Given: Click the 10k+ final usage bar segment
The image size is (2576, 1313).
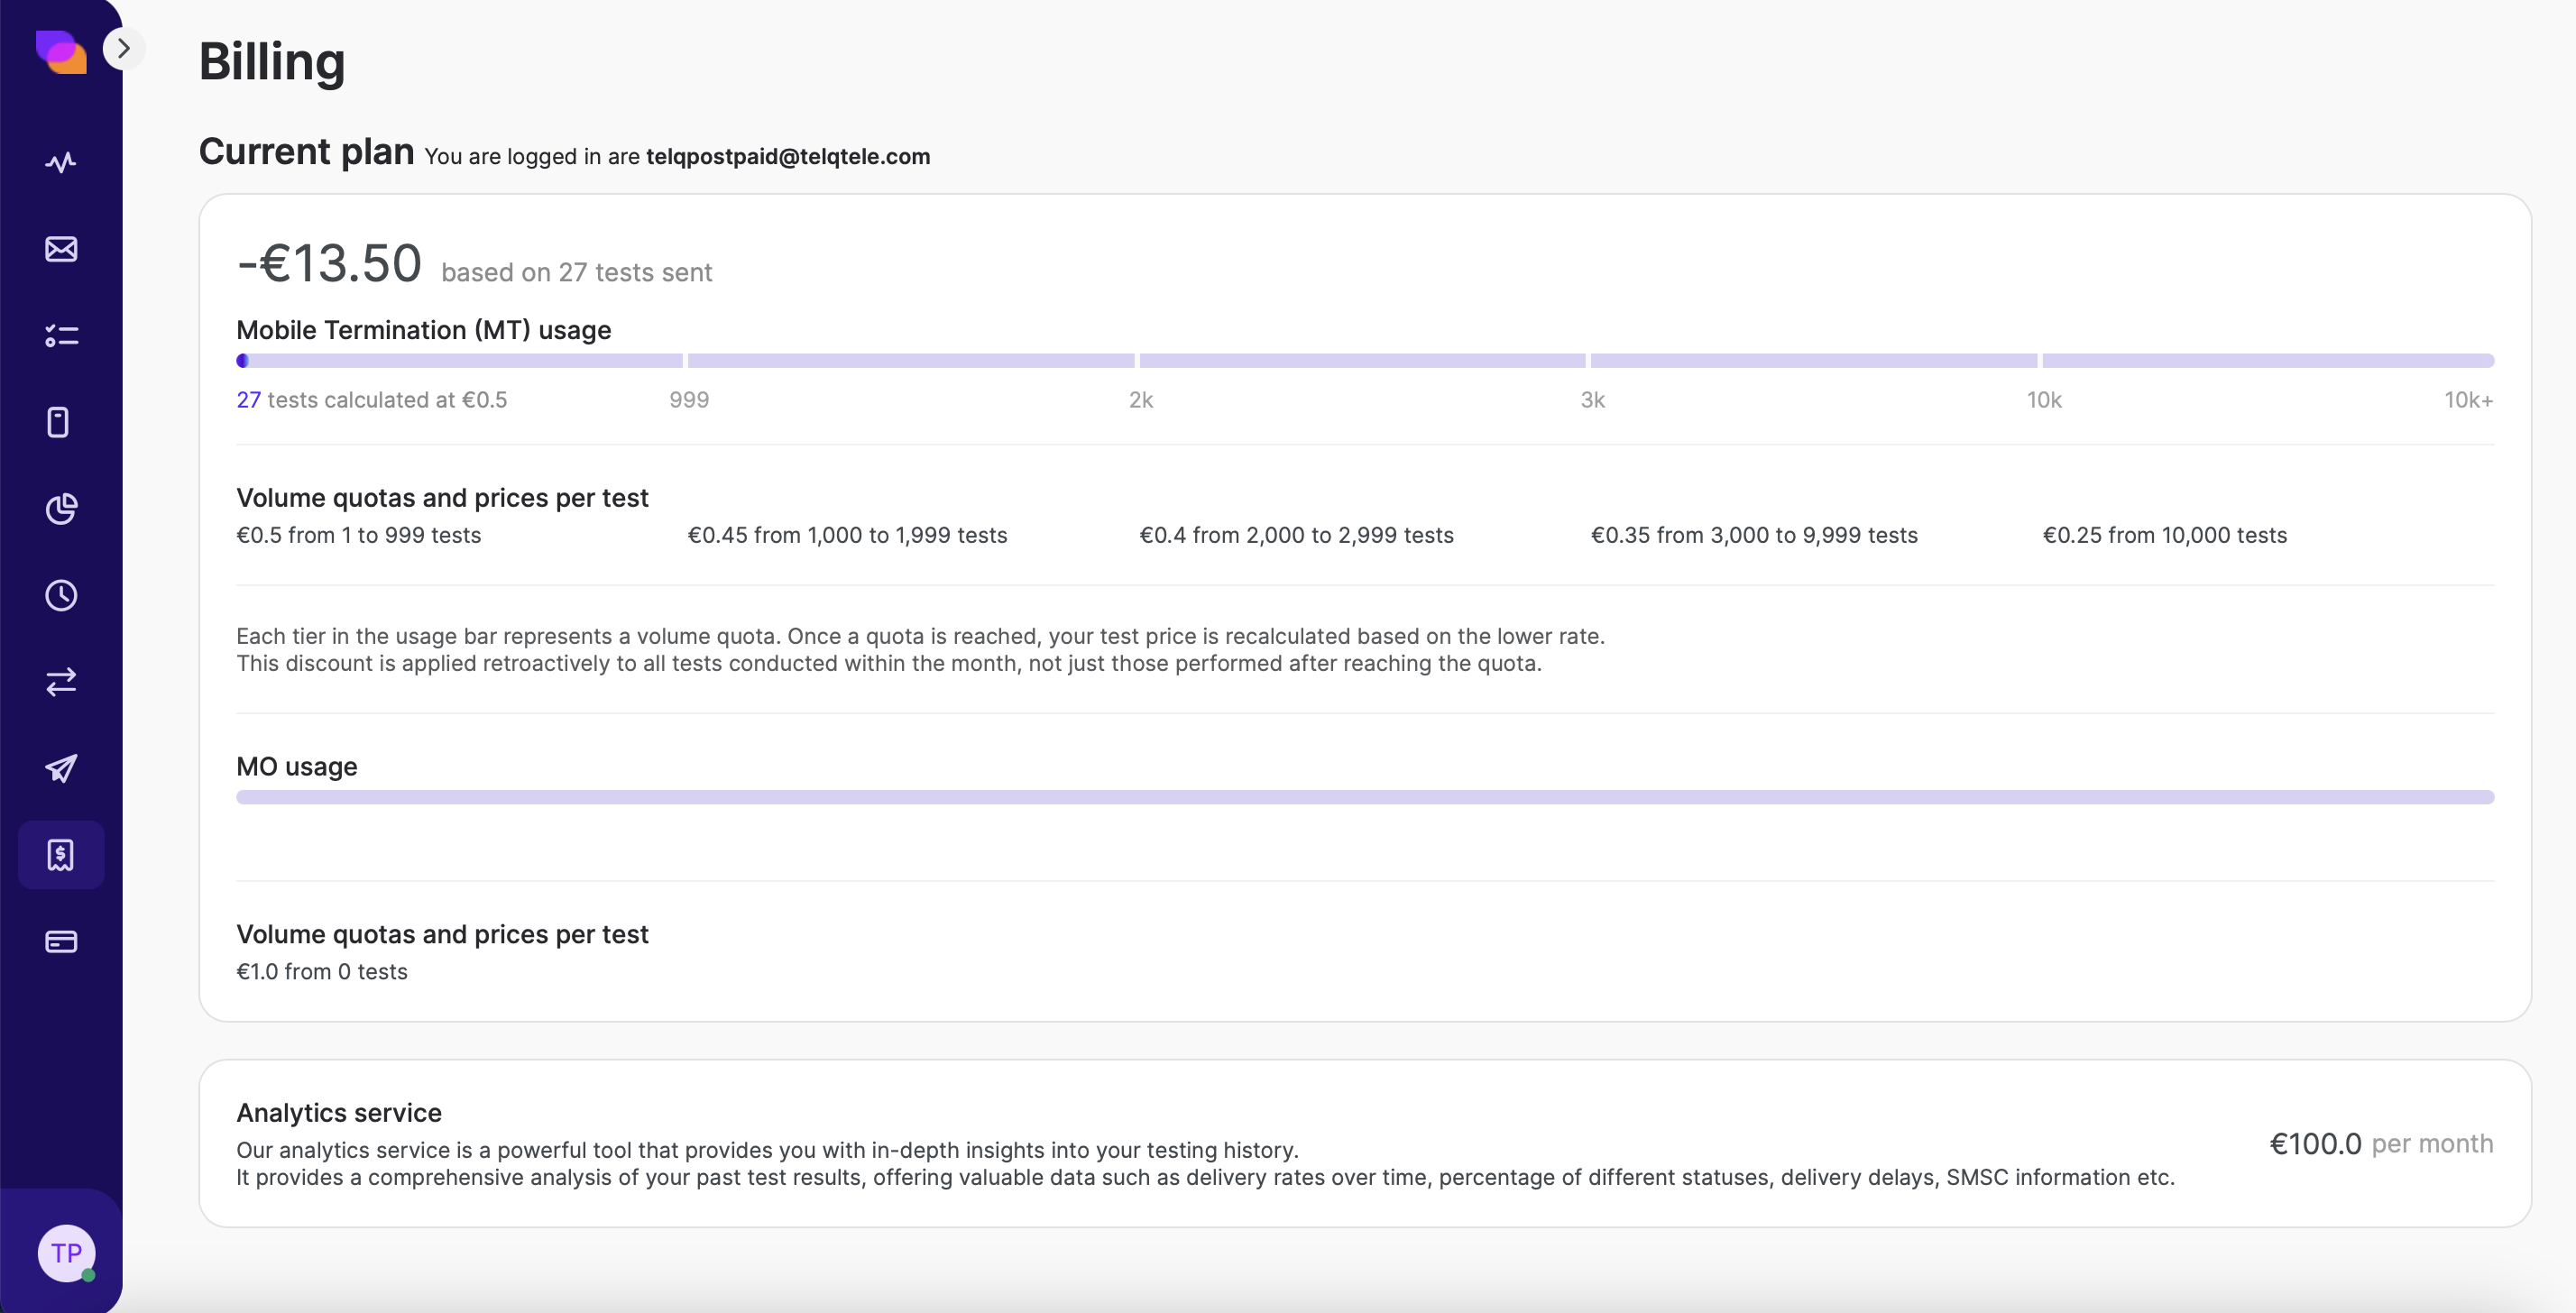Looking at the screenshot, I should click(x=2268, y=361).
